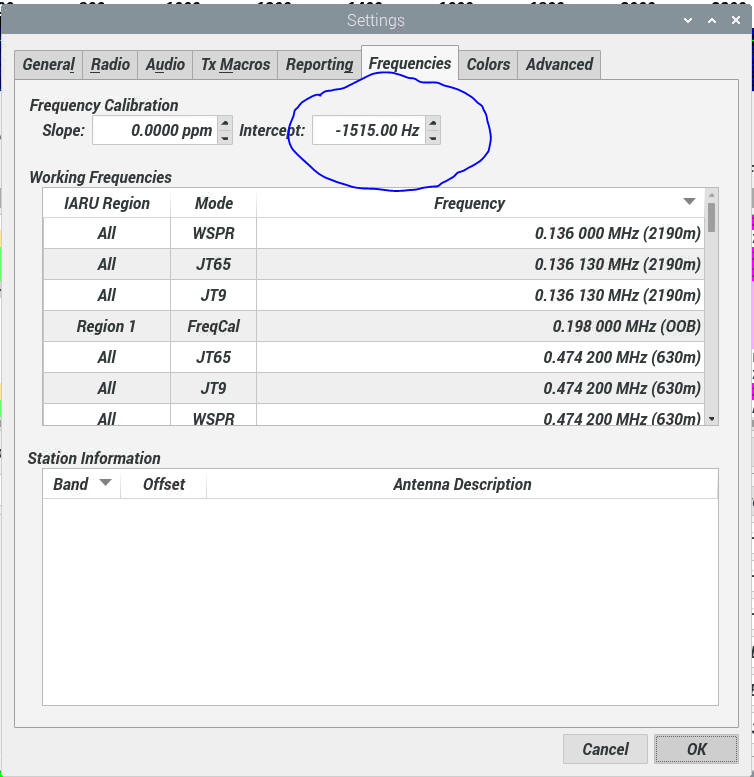Switch to the Colors tab

point(488,64)
